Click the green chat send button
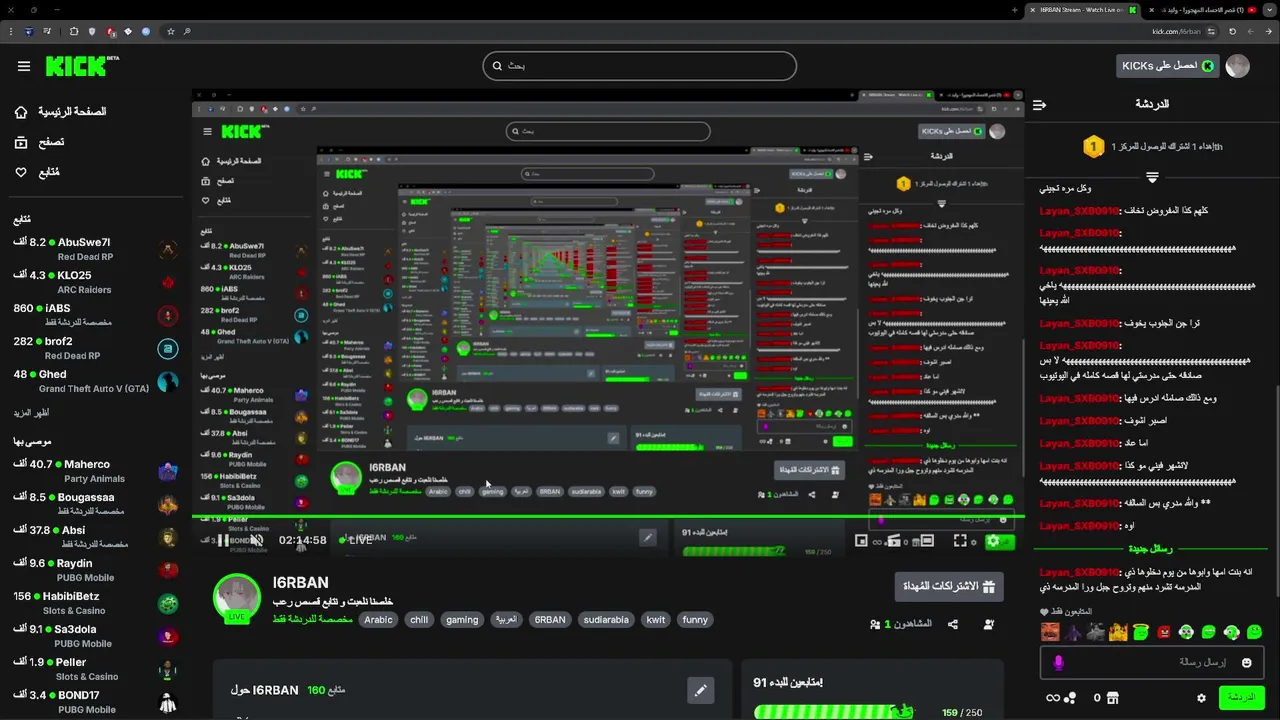Viewport: 1280px width, 720px height. click(1242, 697)
